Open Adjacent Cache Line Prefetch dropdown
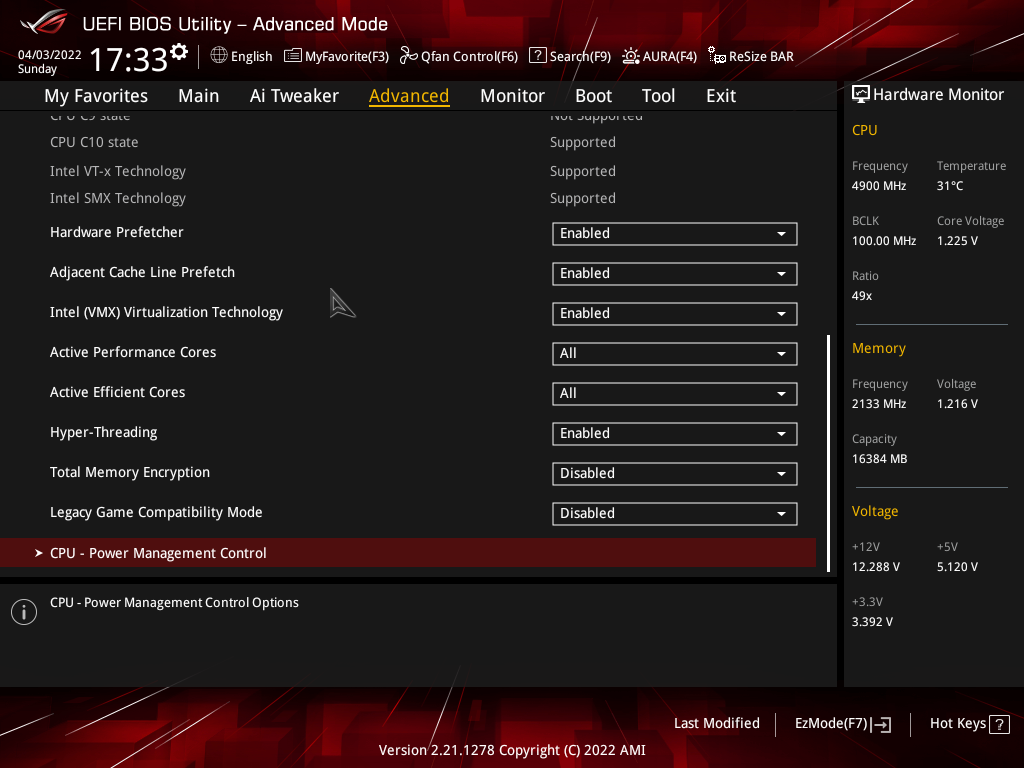The height and width of the screenshot is (768, 1024). [x=675, y=274]
